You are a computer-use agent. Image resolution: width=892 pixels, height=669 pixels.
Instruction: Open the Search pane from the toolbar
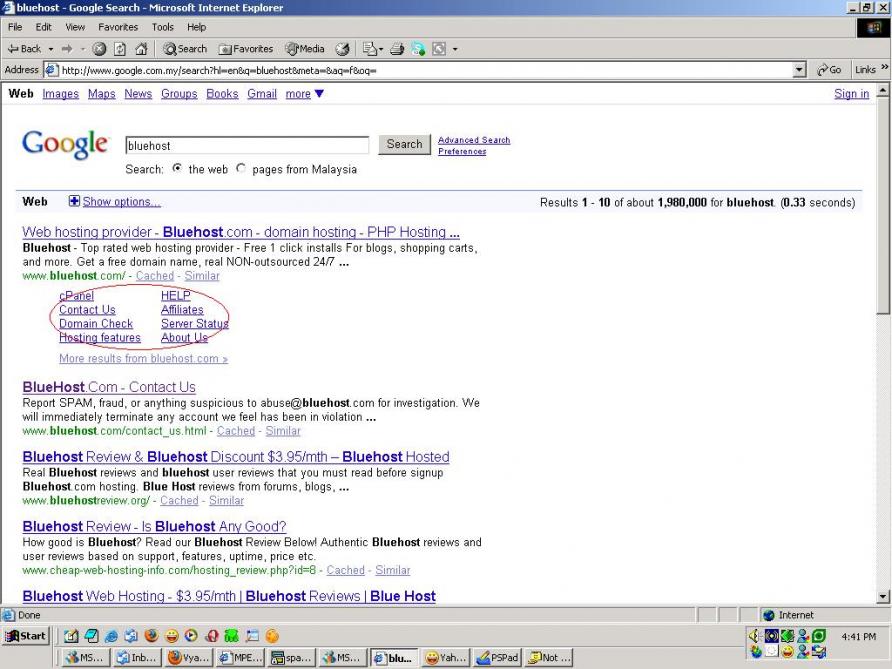[x=185, y=49]
